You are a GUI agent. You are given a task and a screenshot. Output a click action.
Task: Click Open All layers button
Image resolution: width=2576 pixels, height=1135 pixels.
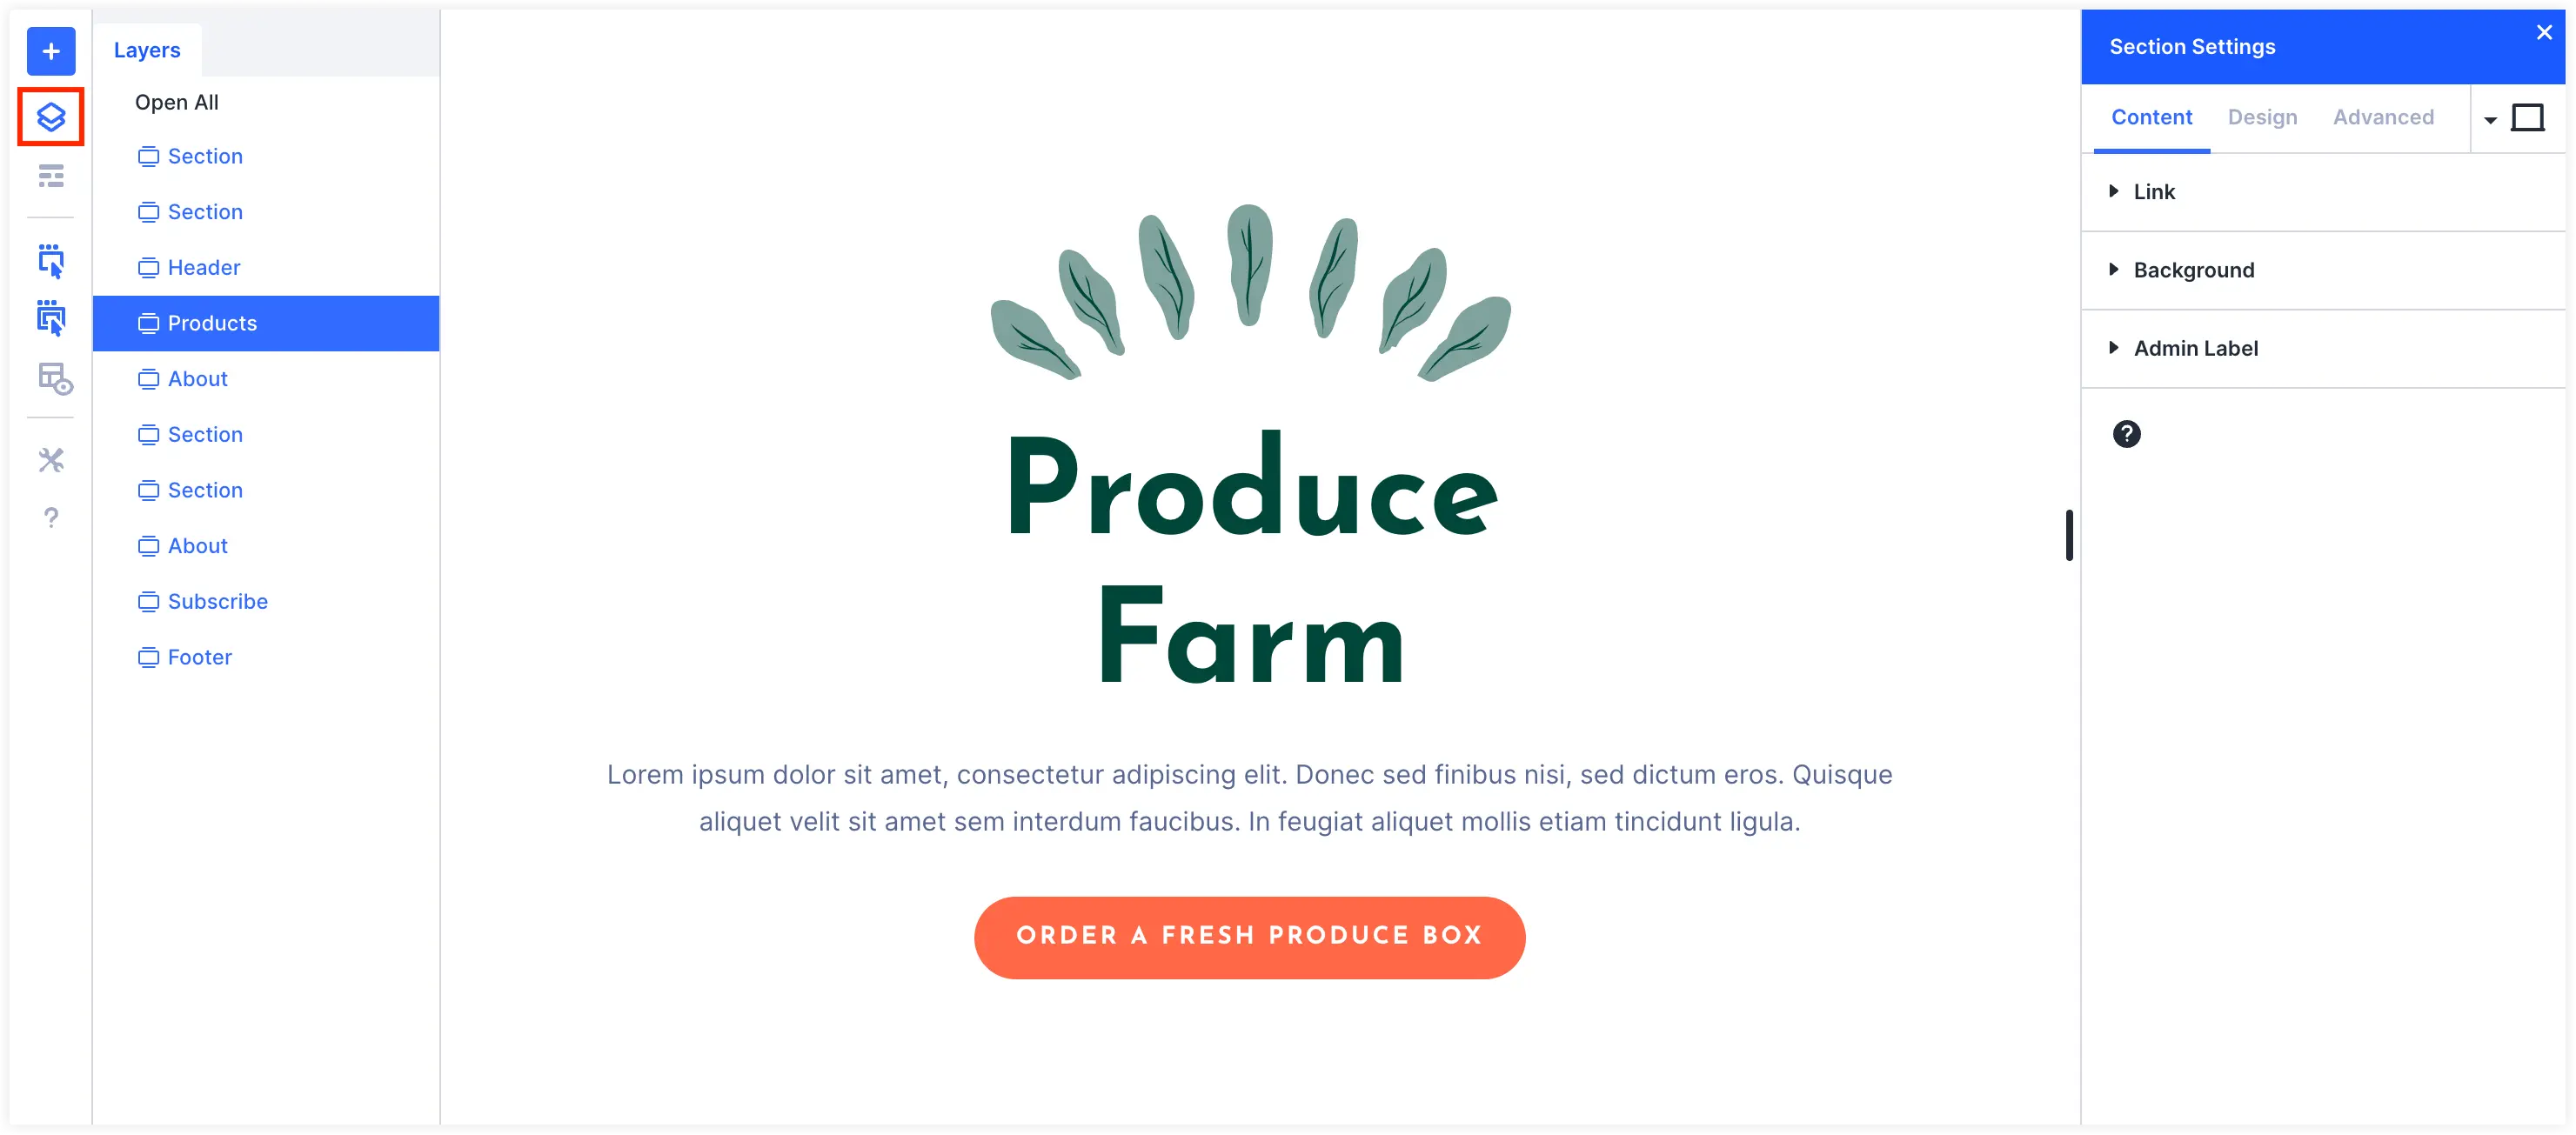[176, 102]
